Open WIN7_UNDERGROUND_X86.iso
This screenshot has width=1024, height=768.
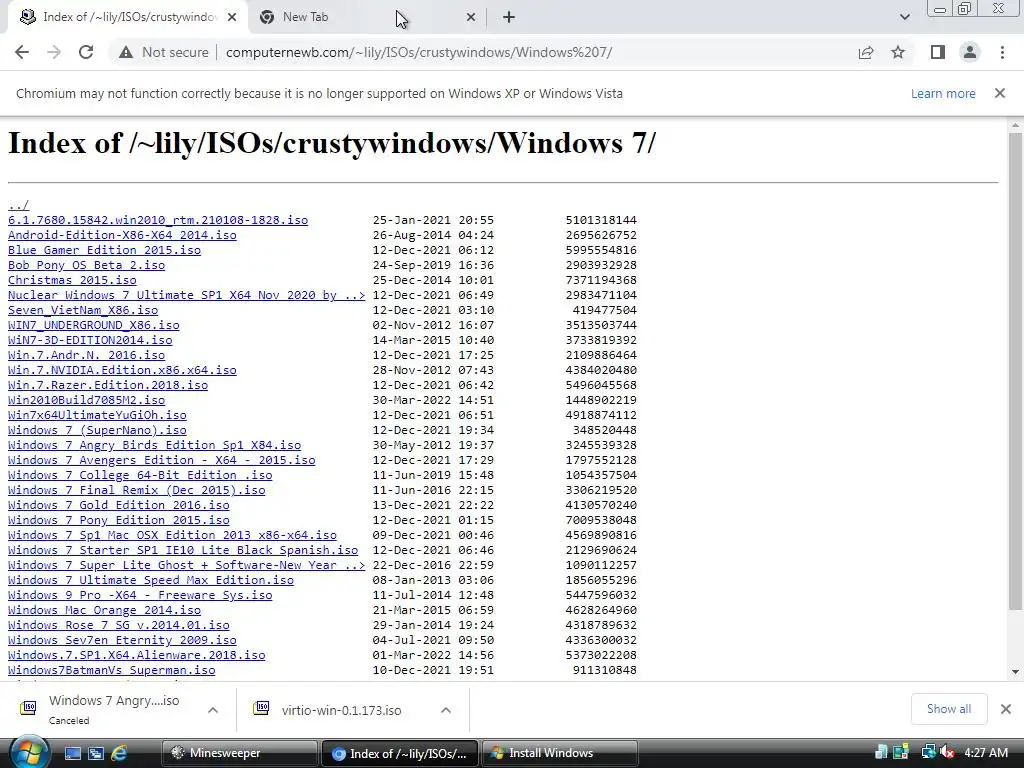93,325
